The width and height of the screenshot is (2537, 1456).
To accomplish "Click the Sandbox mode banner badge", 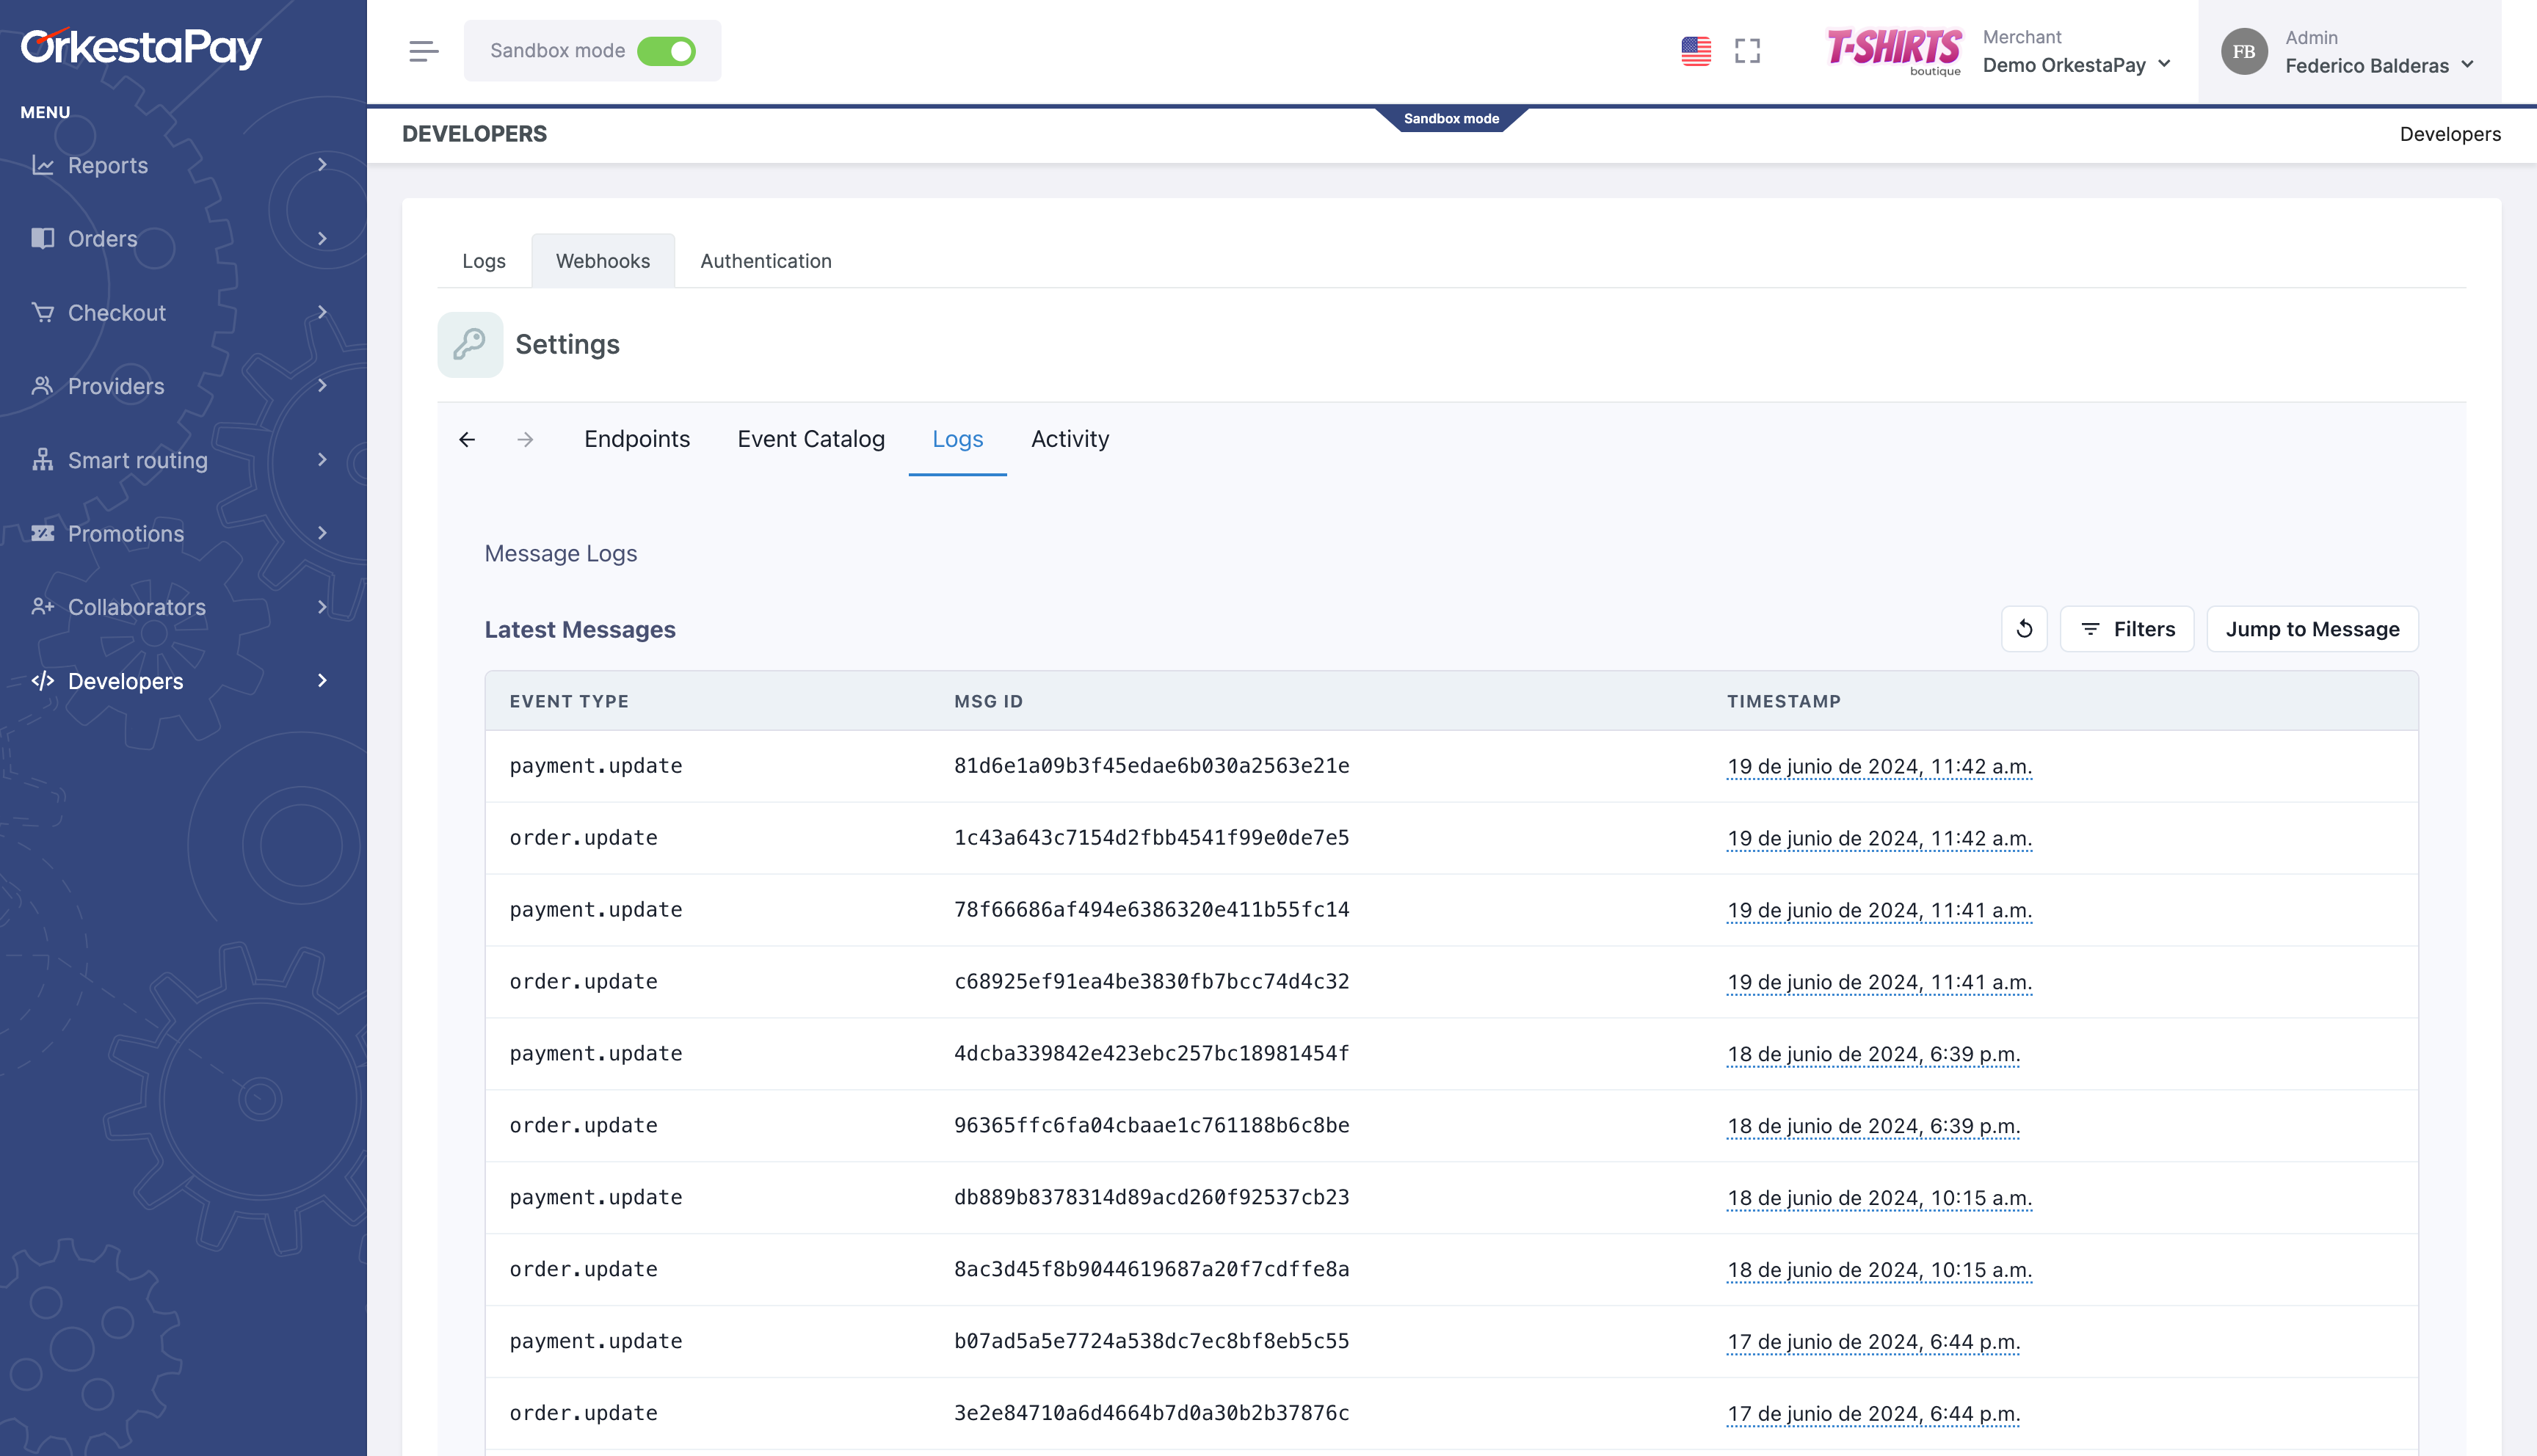I will (1451, 119).
